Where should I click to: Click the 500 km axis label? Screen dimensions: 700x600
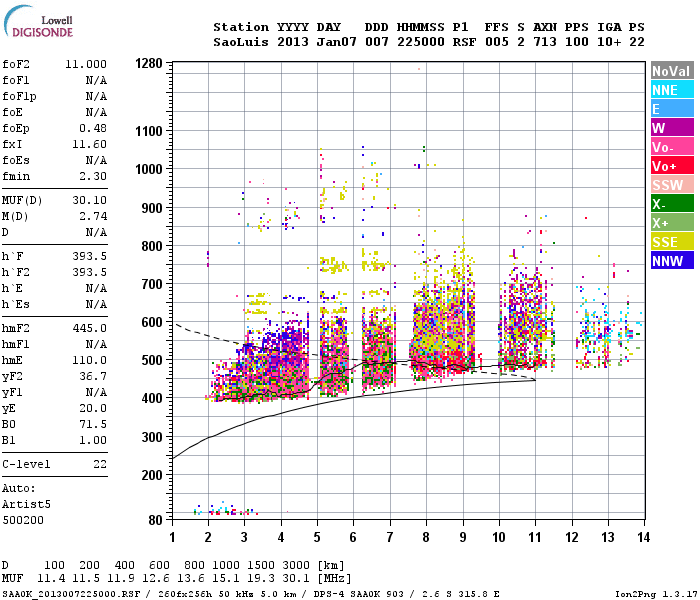(x=152, y=360)
